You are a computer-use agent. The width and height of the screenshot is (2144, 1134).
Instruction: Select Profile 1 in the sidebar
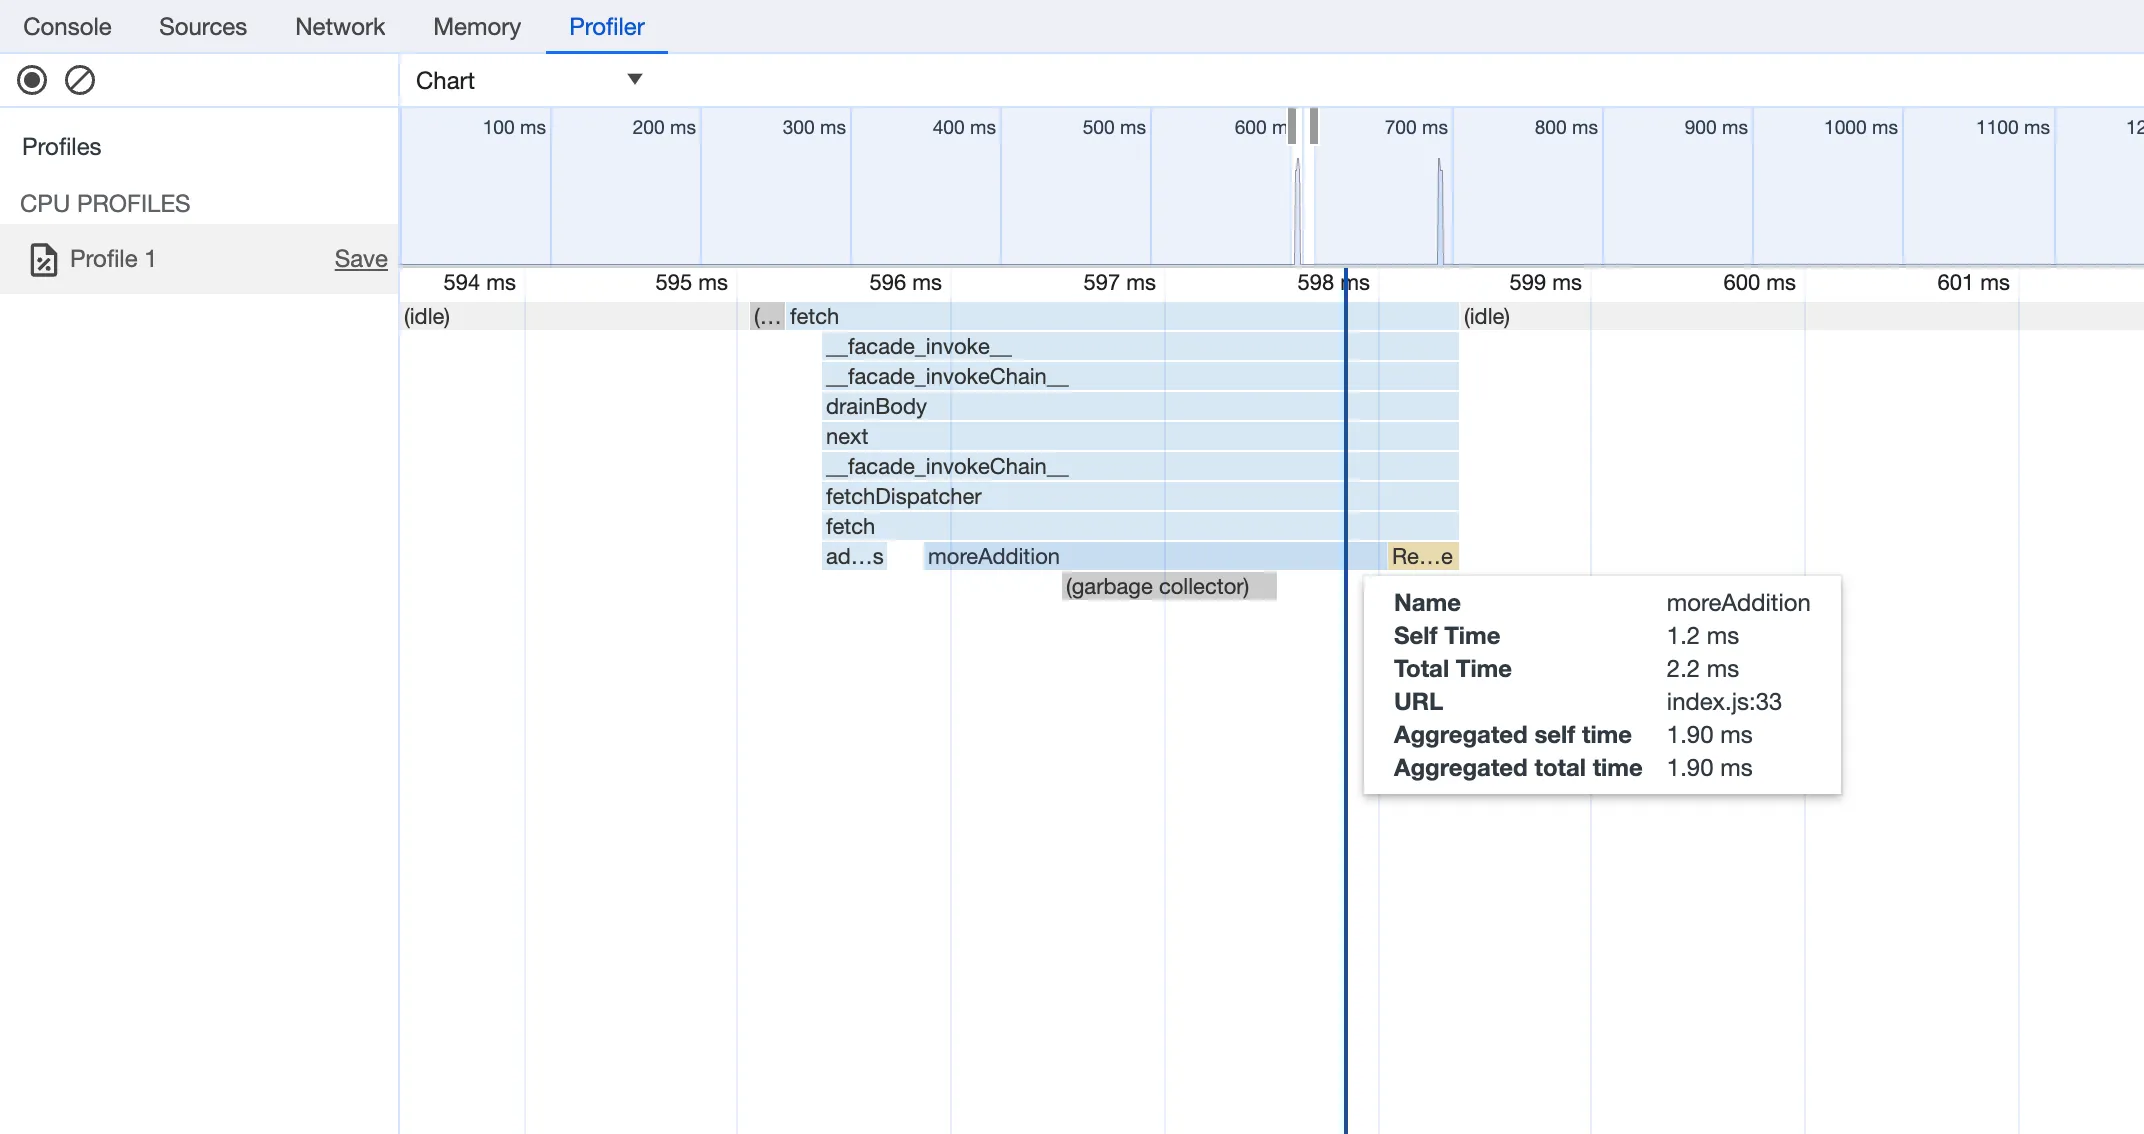pos(113,259)
